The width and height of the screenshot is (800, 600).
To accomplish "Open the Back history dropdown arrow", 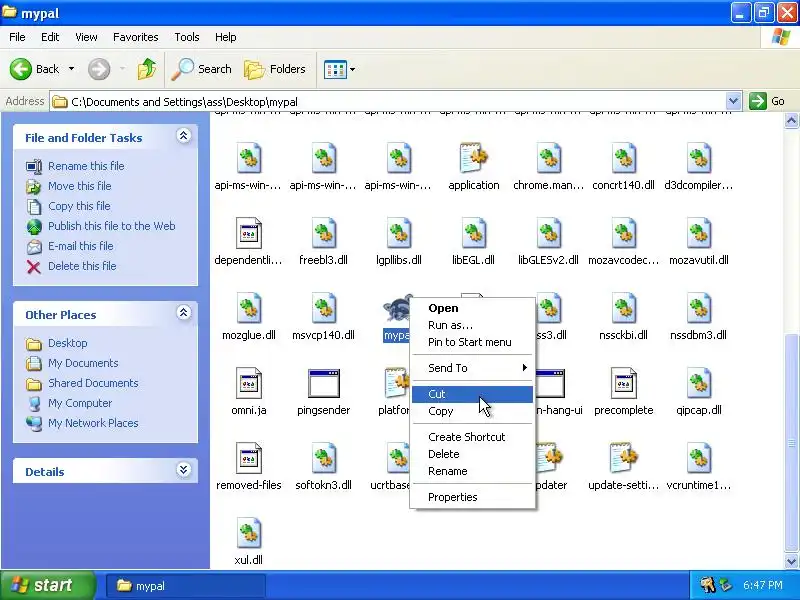I will pos(71,69).
